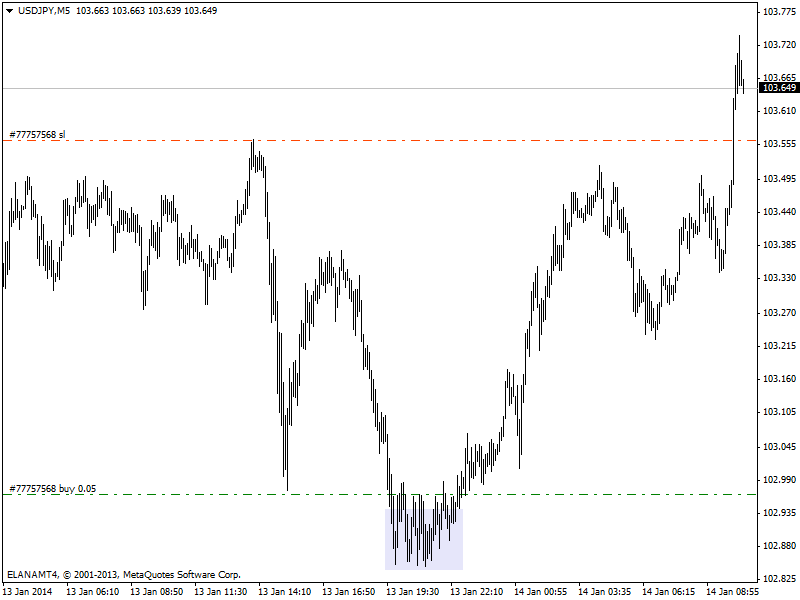The width and height of the screenshot is (800, 600).
Task: Click the 14 Jan 03:35 time label
Action: pos(605,592)
